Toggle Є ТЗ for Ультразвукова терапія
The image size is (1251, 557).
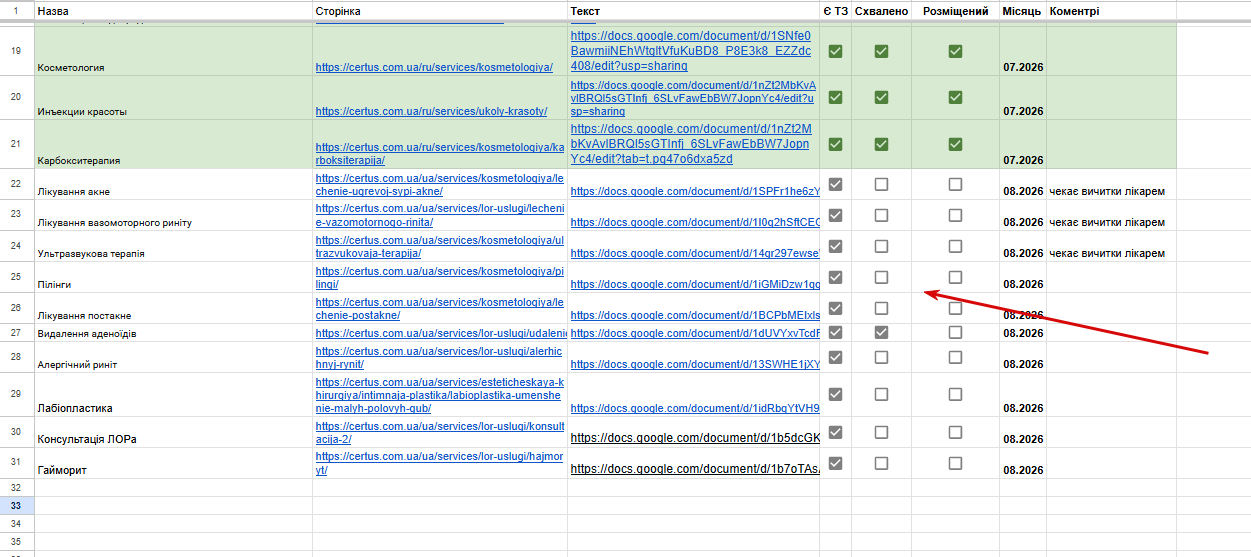(x=835, y=246)
